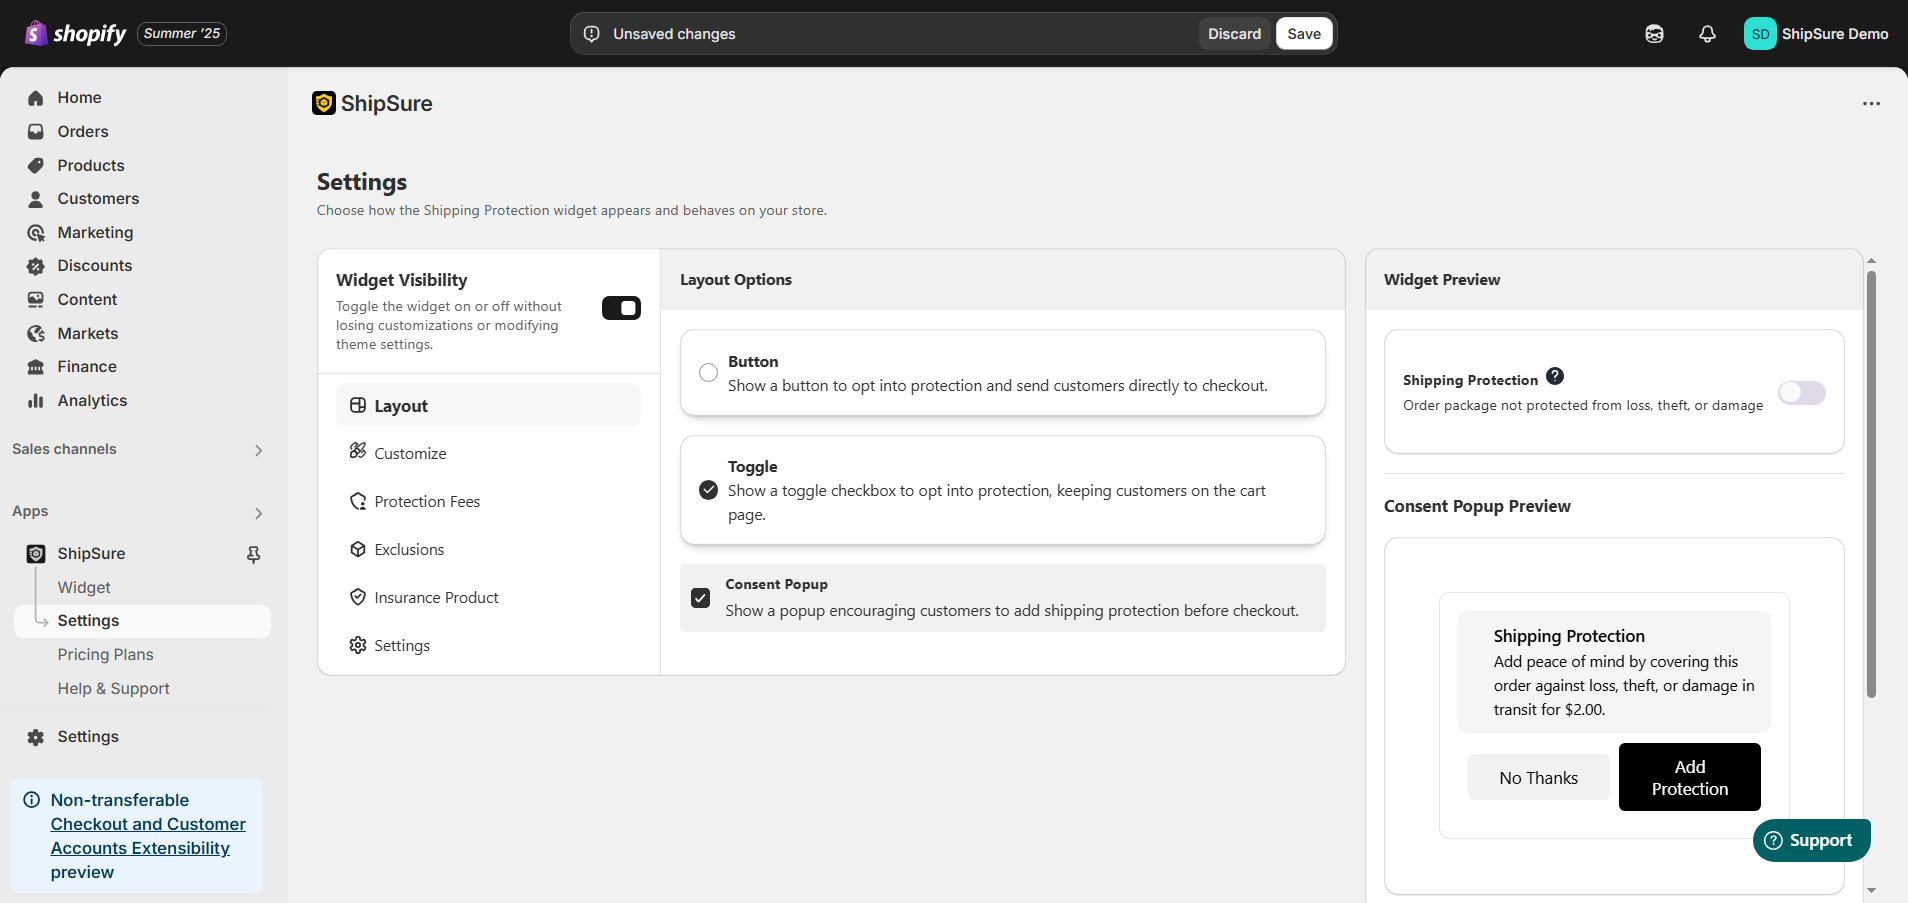Image resolution: width=1908 pixels, height=903 pixels.
Task: Uncheck the Consent Popup checkbox
Action: click(701, 598)
